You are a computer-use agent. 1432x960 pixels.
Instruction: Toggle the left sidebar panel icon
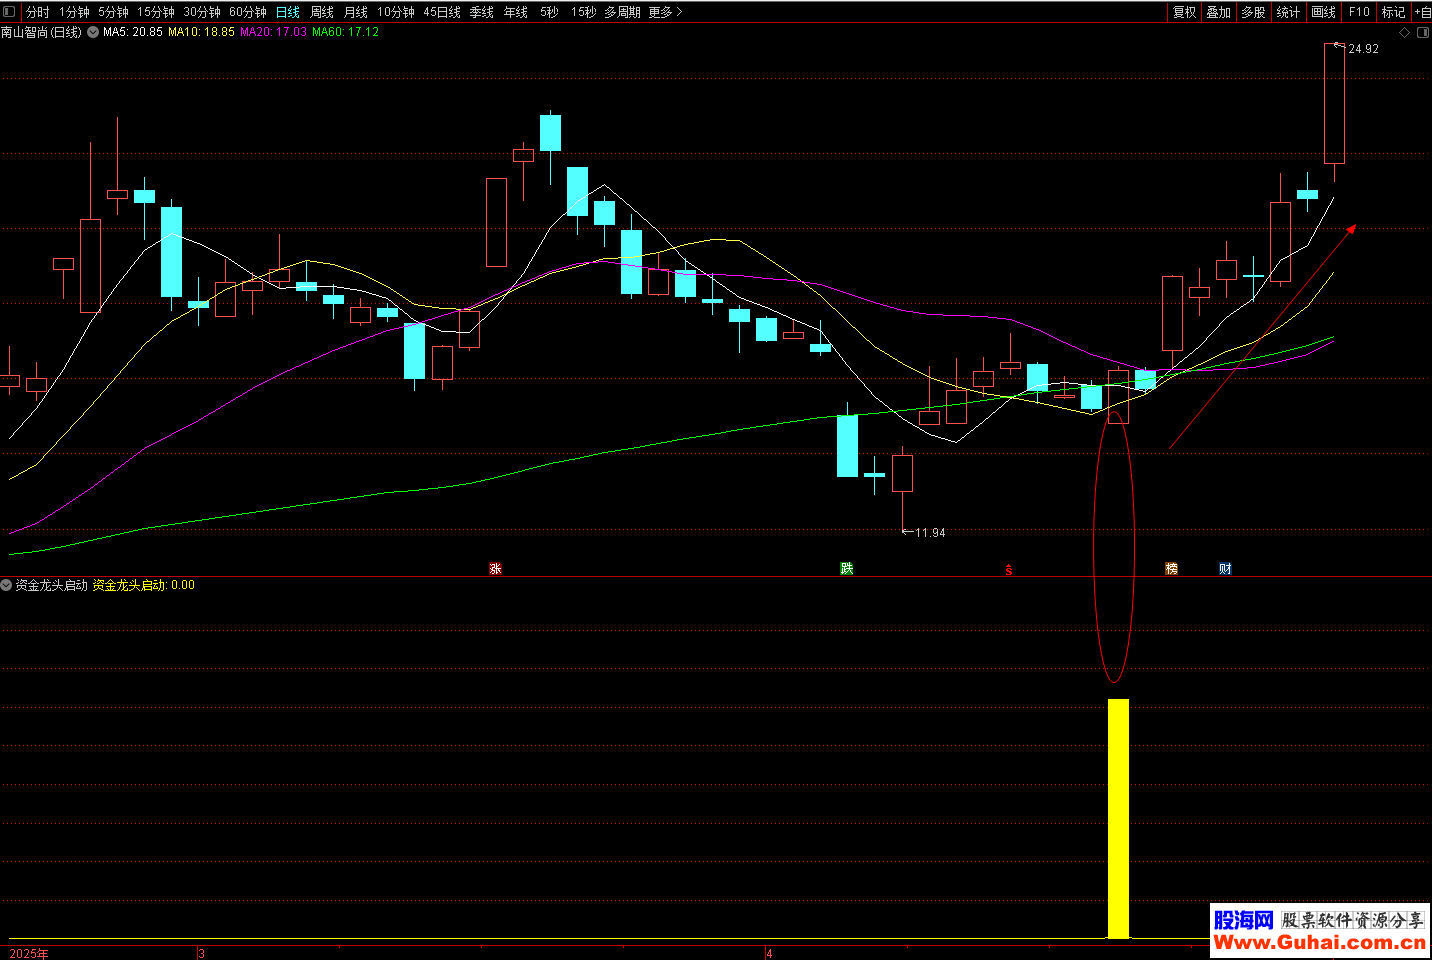coord(9,12)
